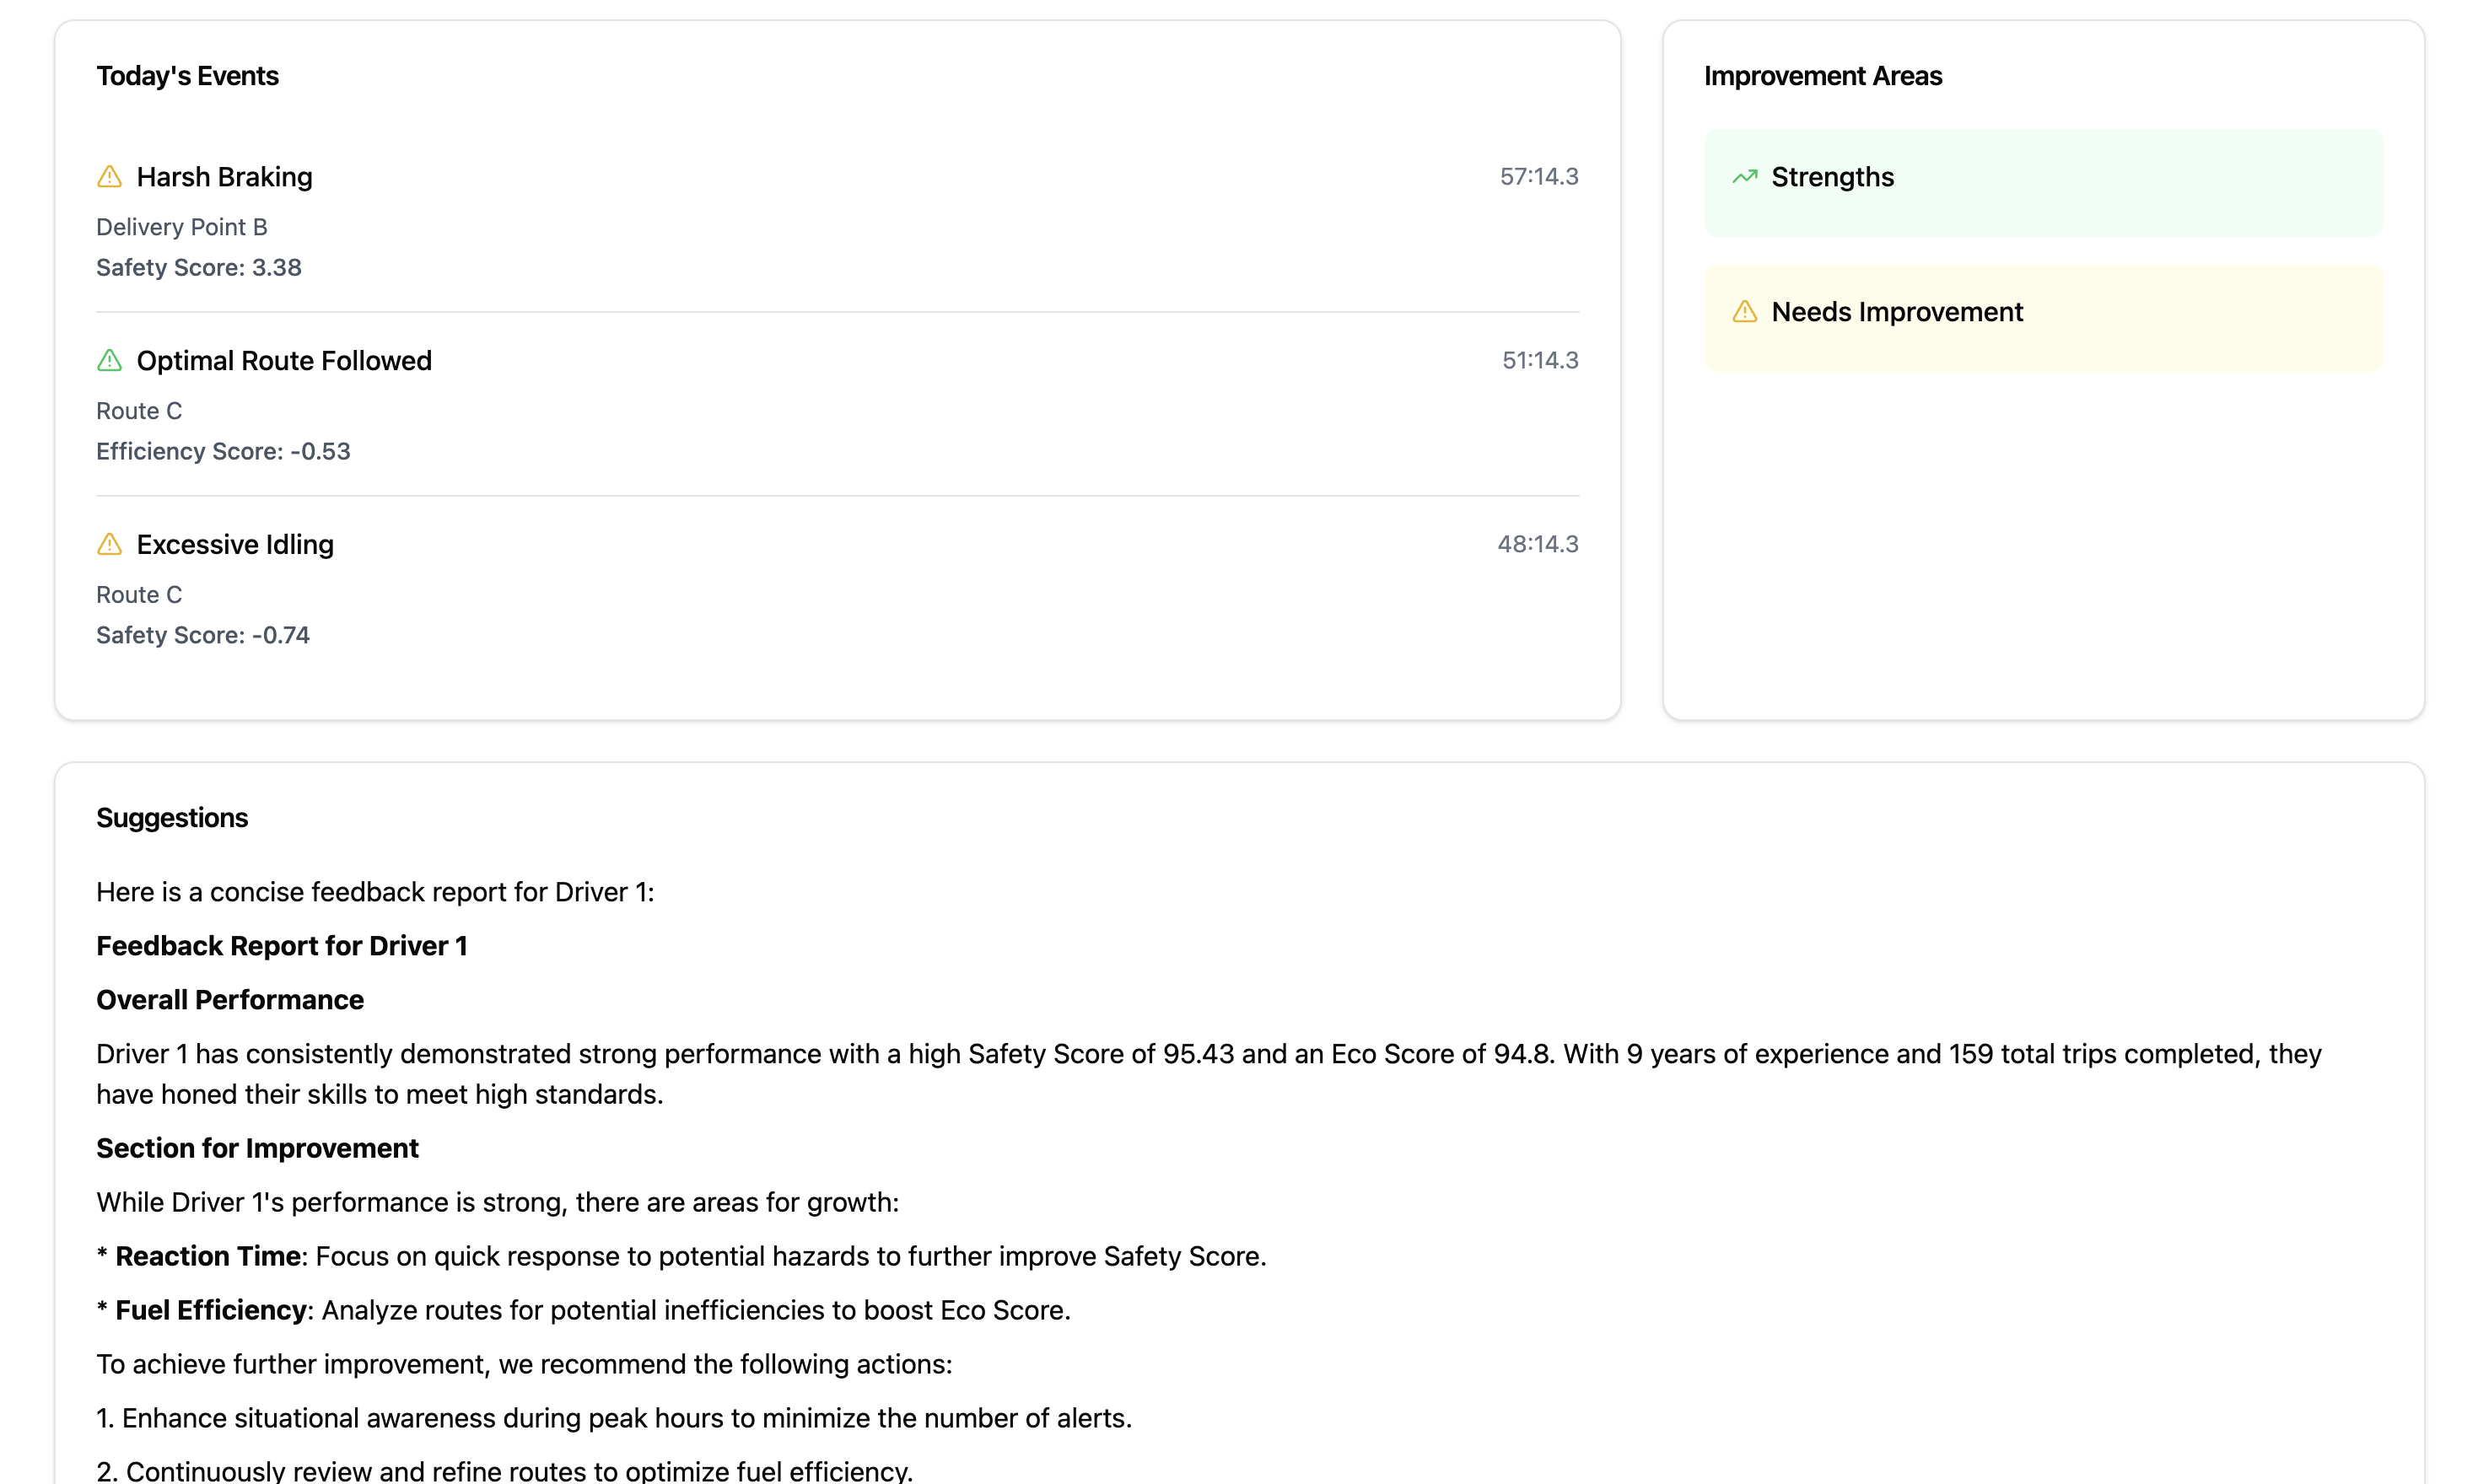
Task: Click the 57:14.3 event timestamp
Action: [1538, 177]
